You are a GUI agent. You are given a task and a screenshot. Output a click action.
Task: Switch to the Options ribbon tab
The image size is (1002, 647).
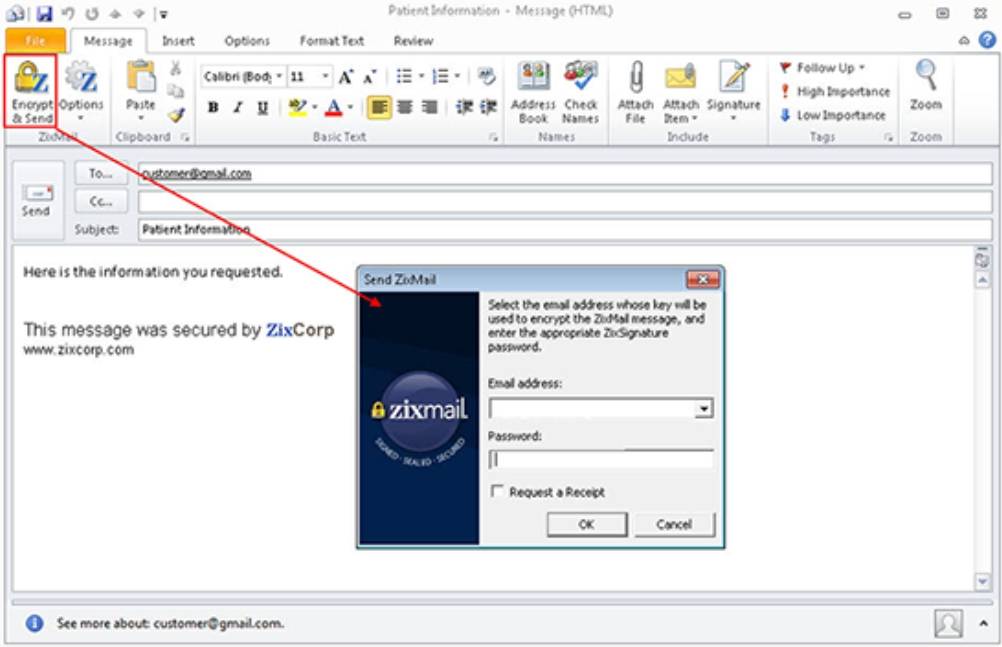point(247,41)
